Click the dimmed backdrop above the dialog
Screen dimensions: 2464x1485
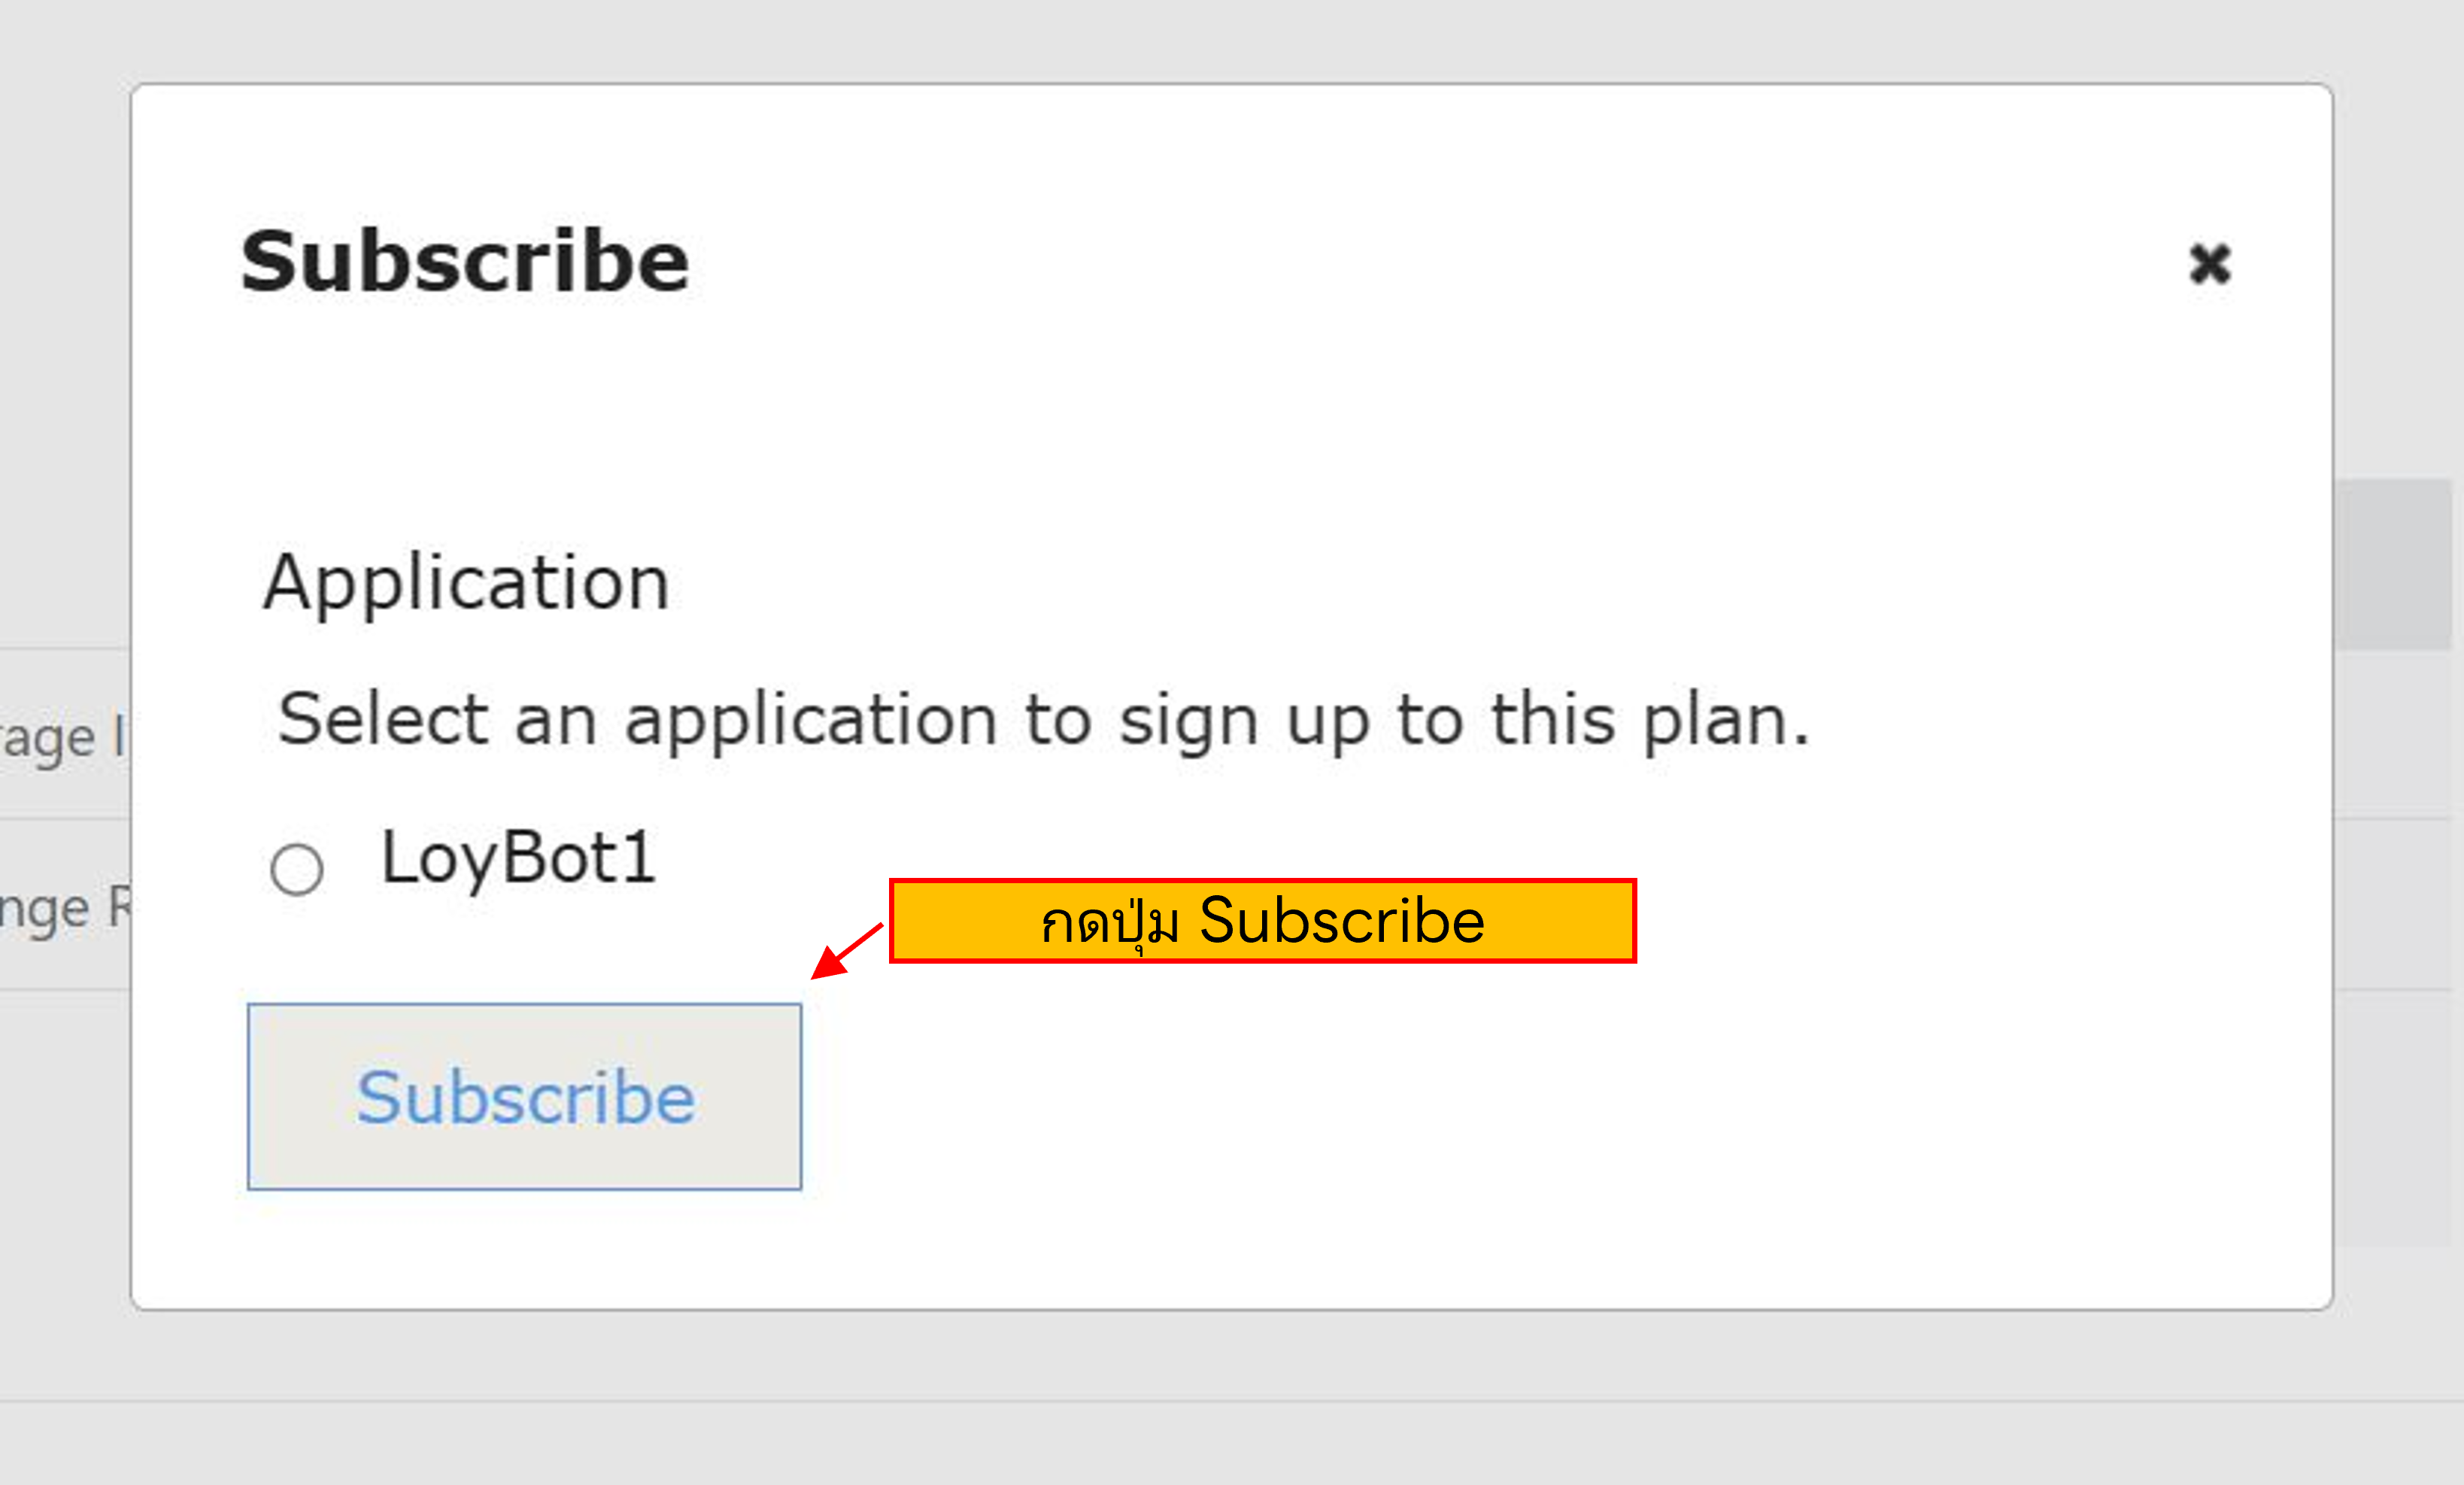click(1232, 40)
